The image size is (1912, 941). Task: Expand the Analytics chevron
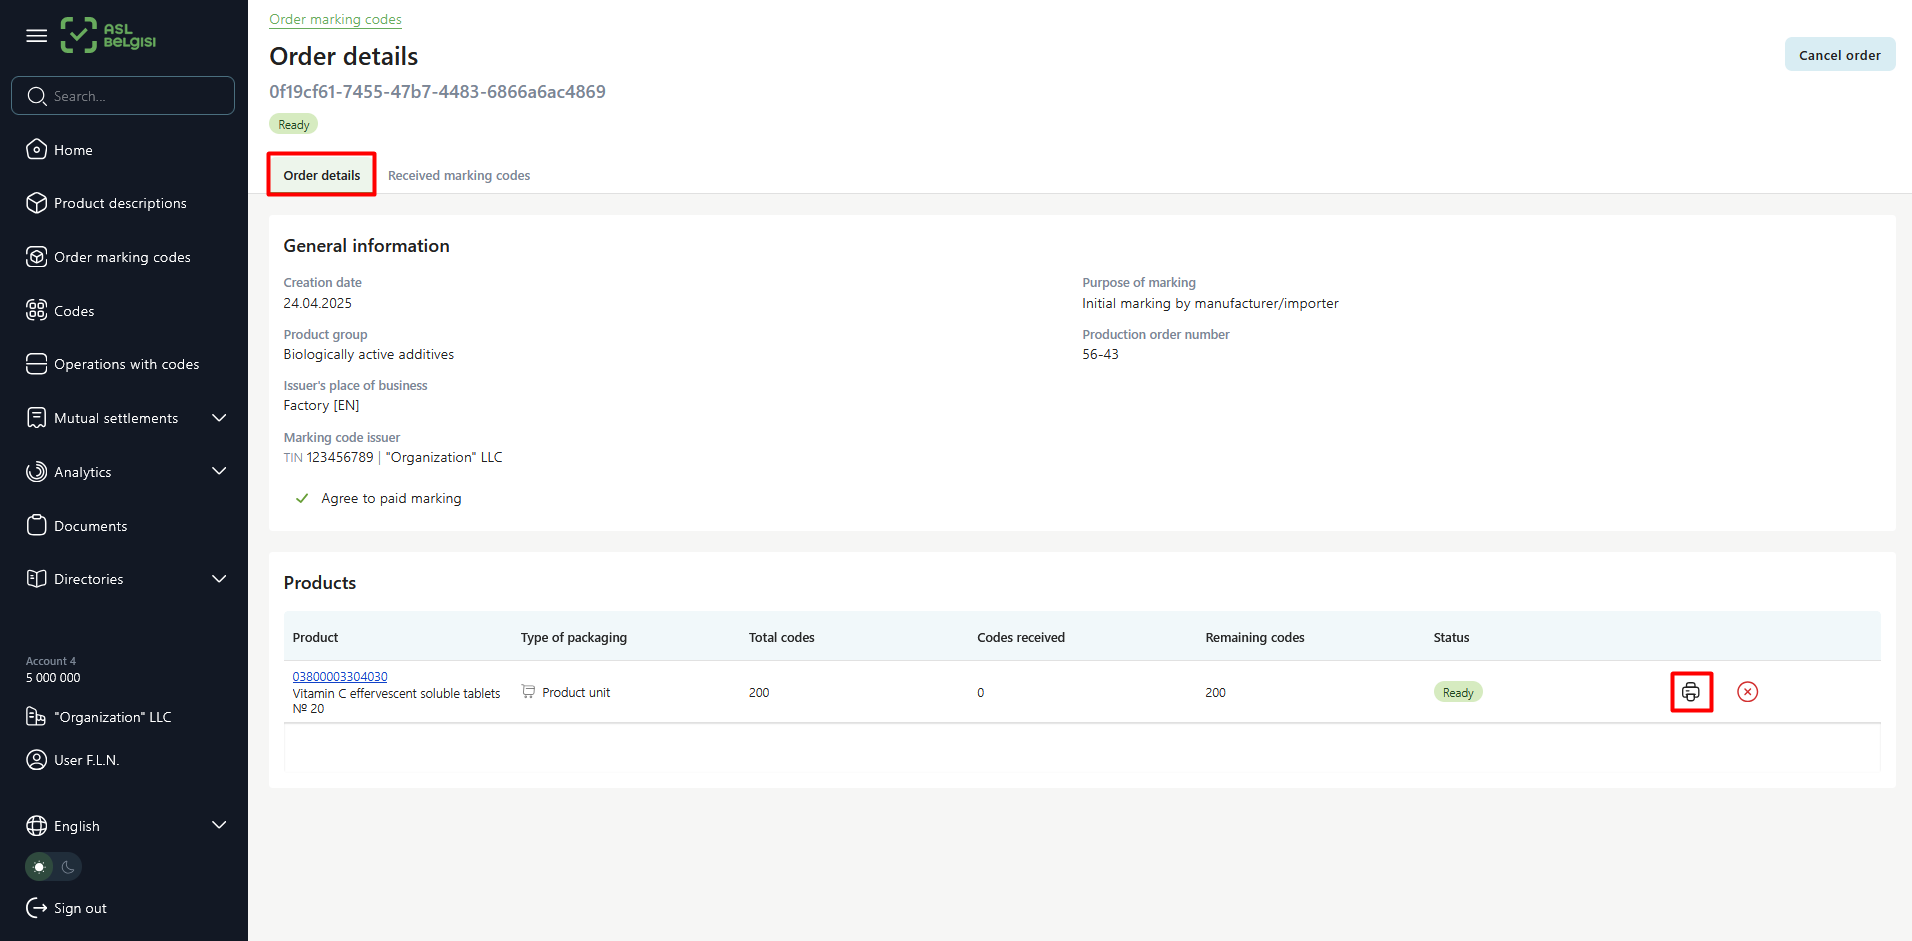[x=219, y=471]
